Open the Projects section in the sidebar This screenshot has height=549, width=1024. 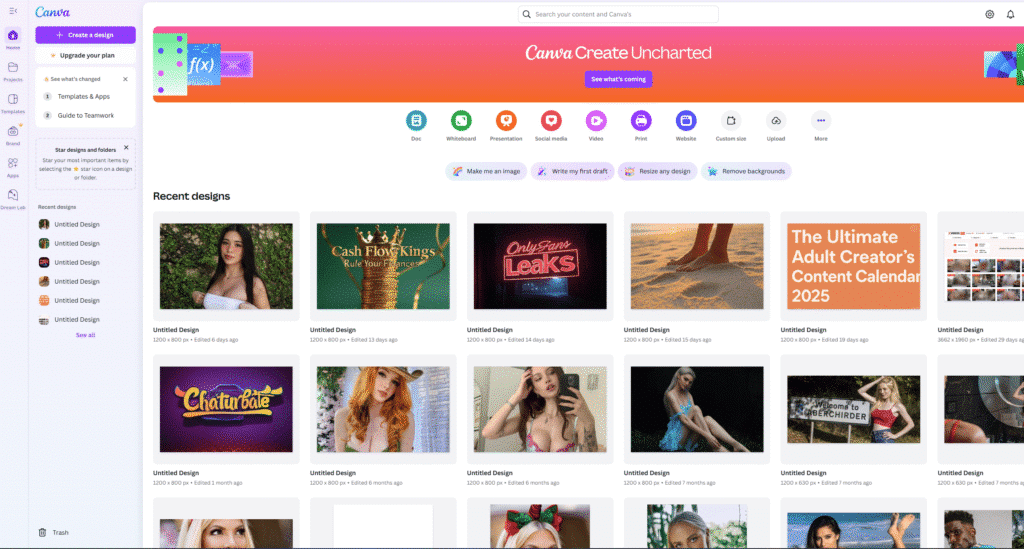click(x=13, y=68)
